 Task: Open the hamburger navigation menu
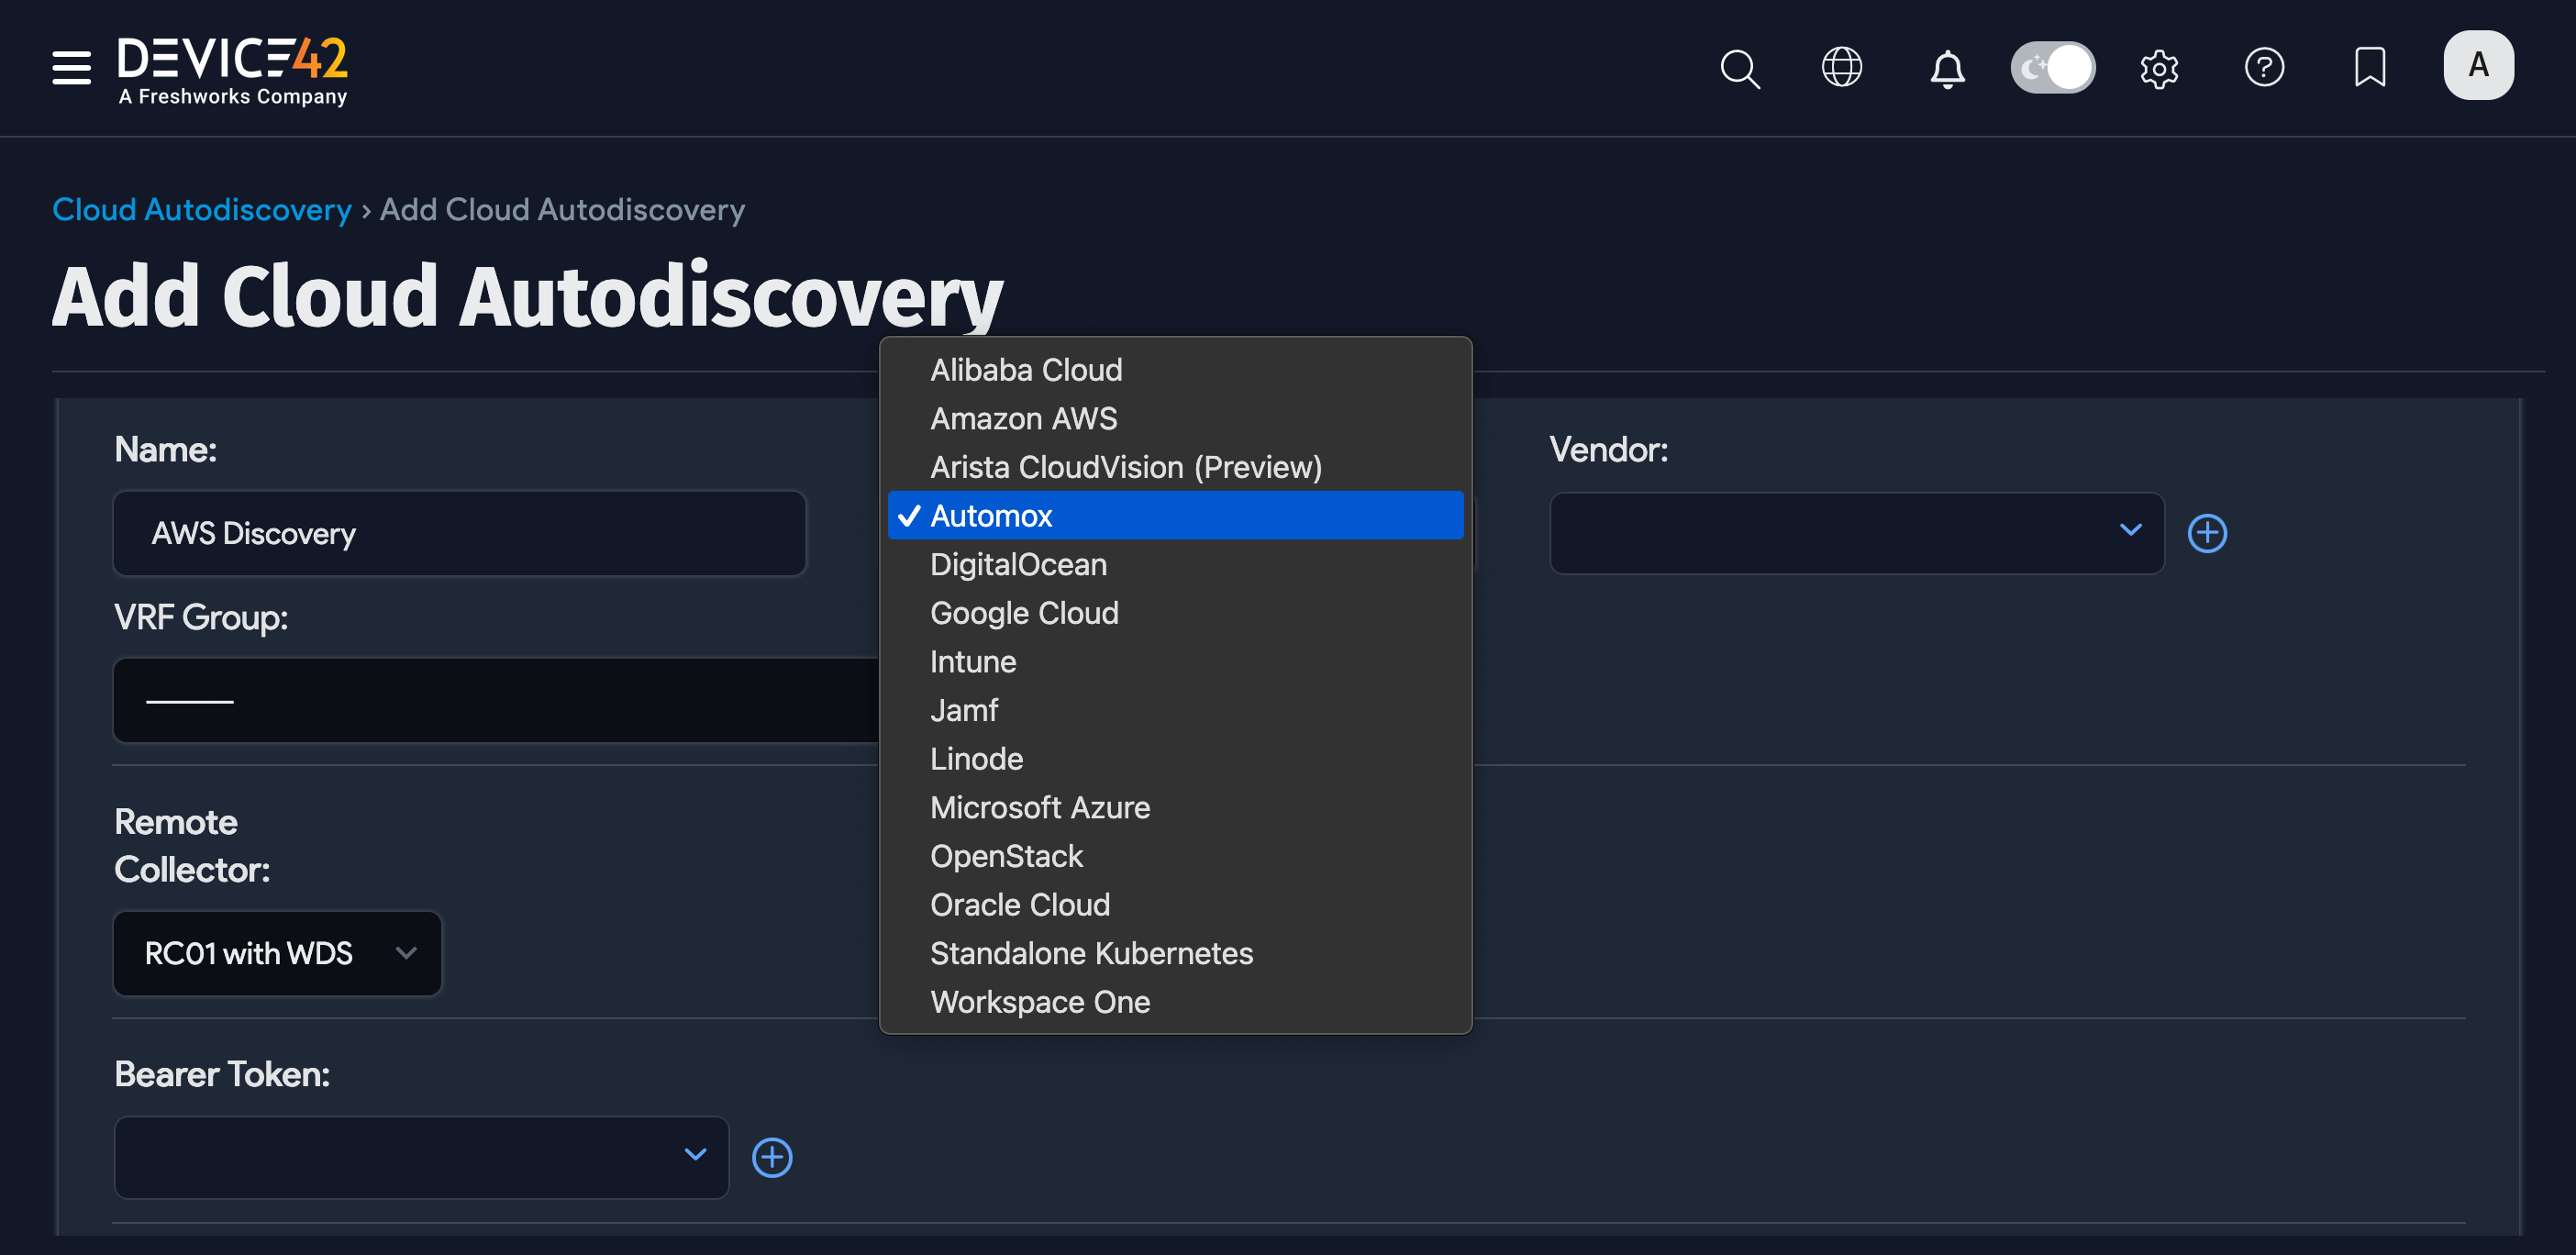pos(71,68)
